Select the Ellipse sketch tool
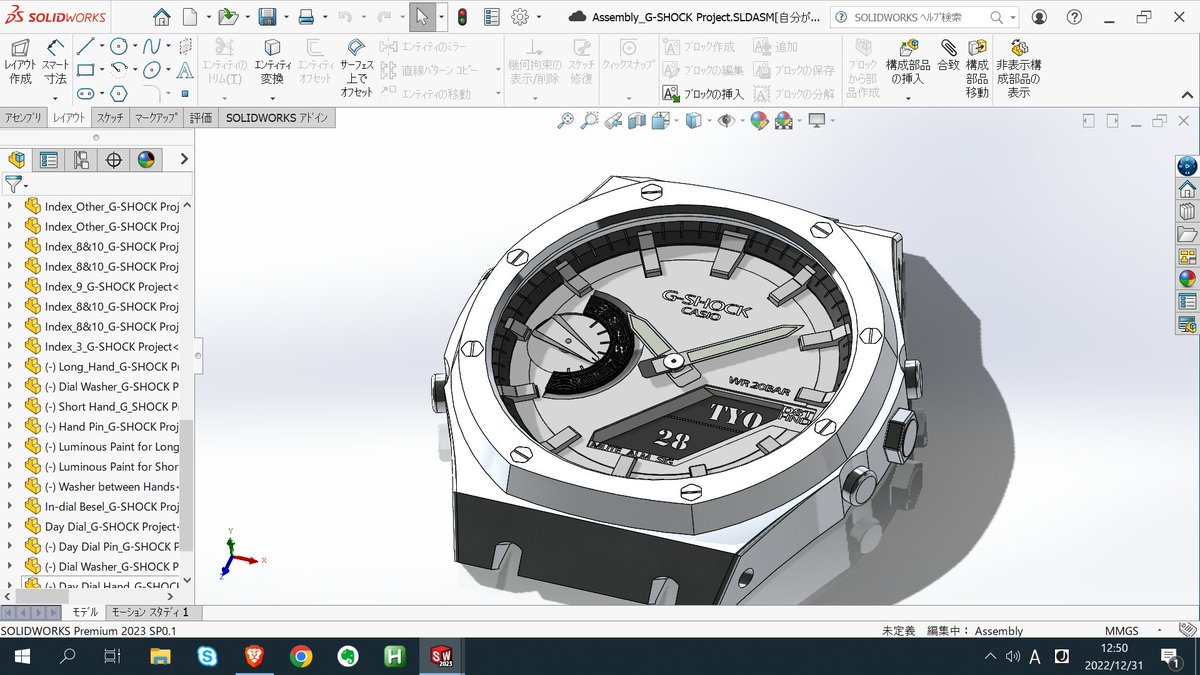This screenshot has width=1200, height=675. point(151,69)
